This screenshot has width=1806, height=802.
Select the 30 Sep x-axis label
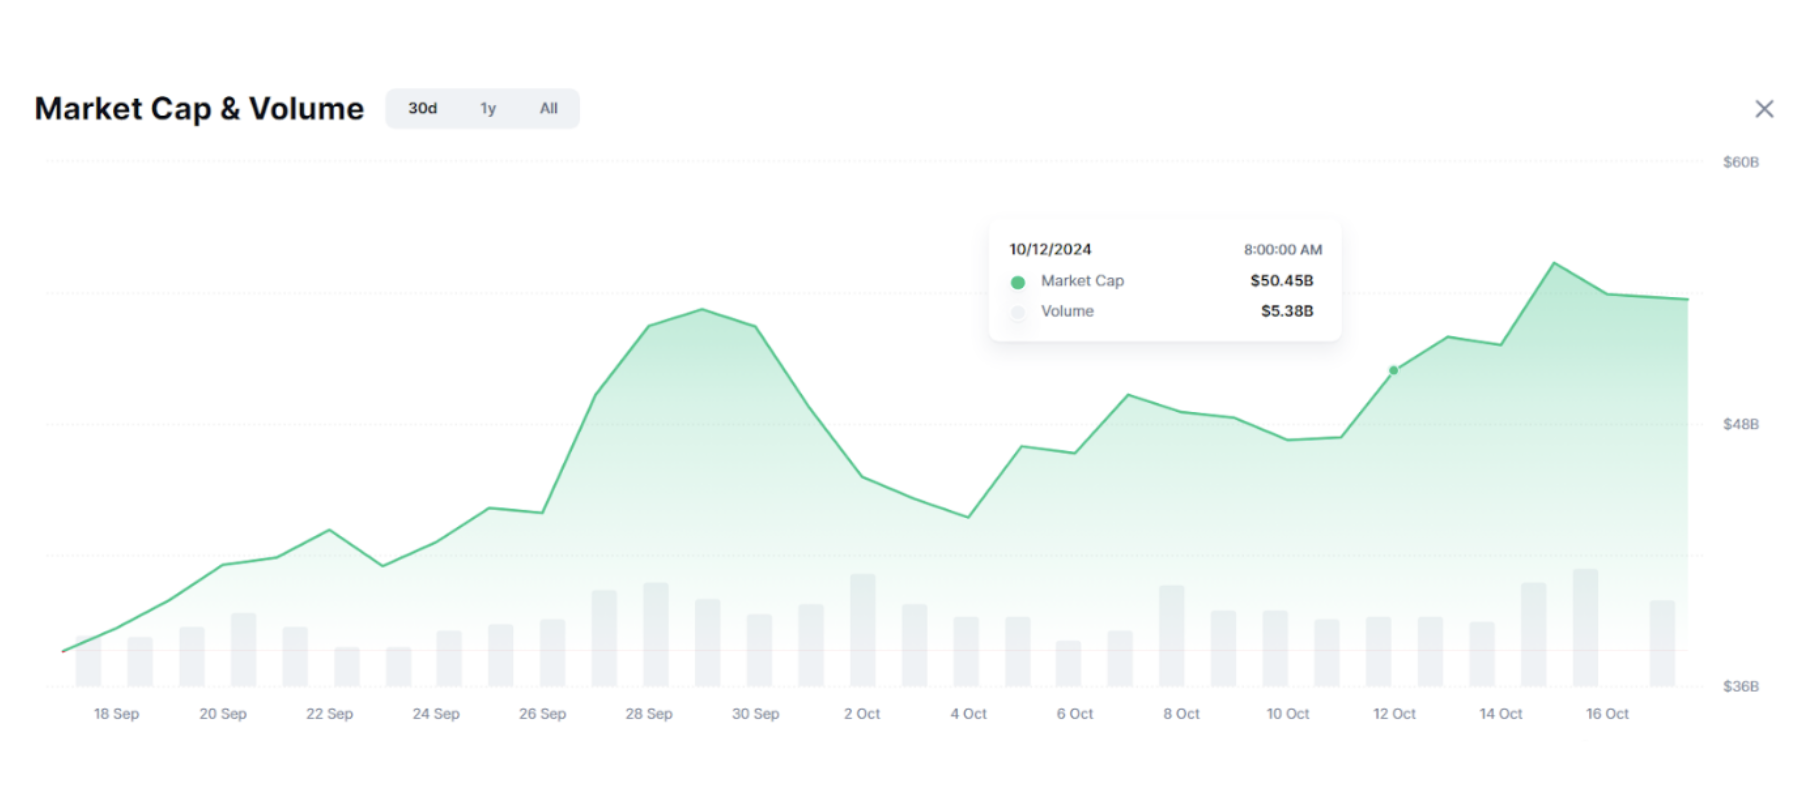tap(755, 714)
